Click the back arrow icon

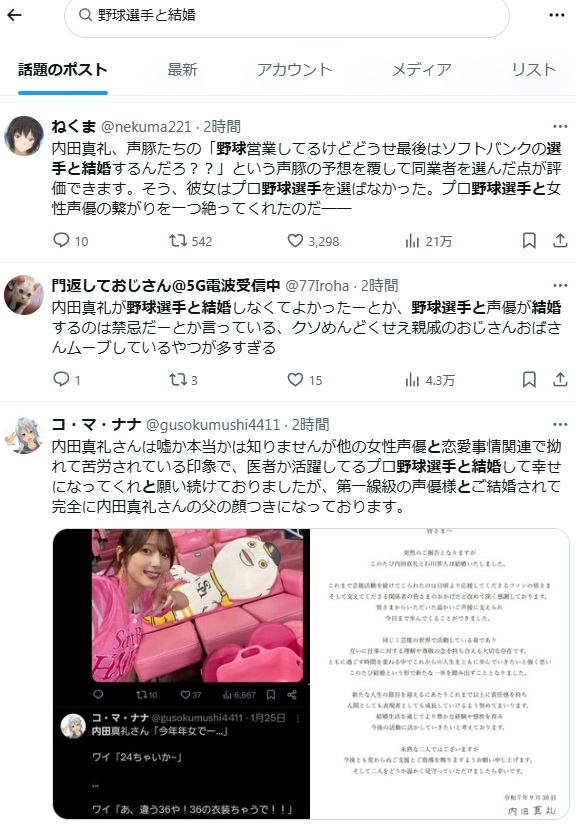coord(14,15)
